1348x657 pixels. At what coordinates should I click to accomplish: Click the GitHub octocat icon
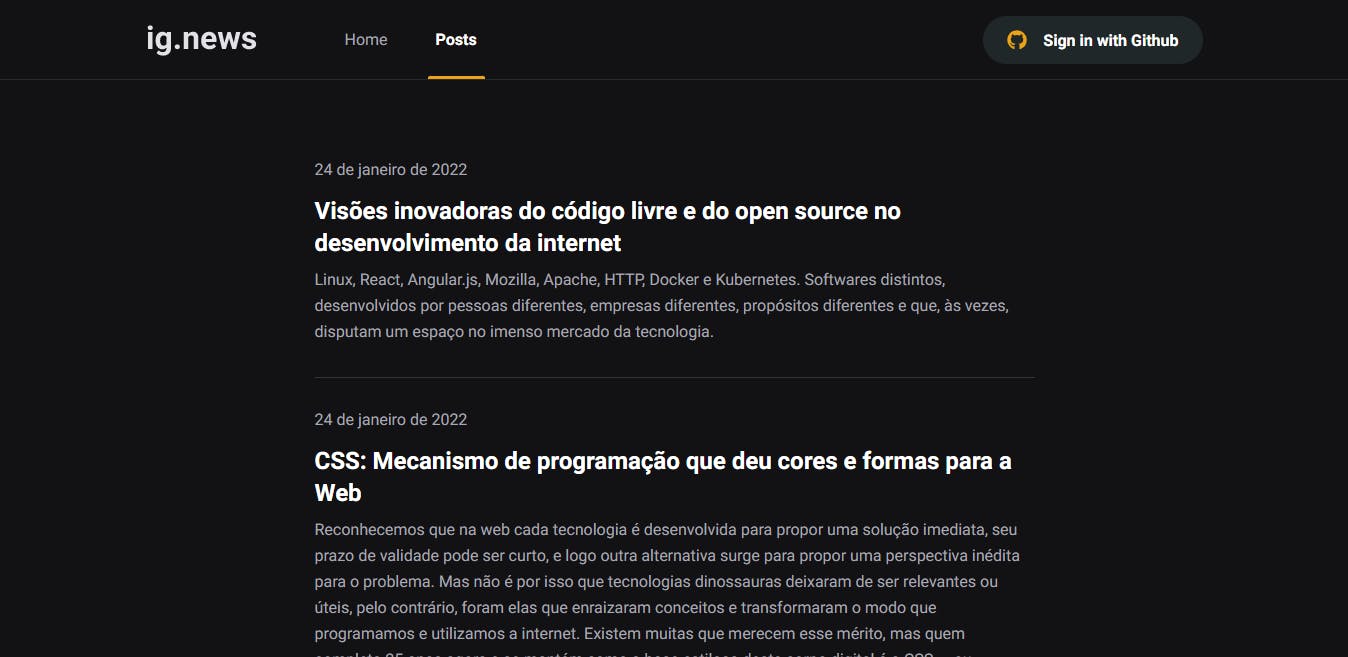tap(1017, 40)
